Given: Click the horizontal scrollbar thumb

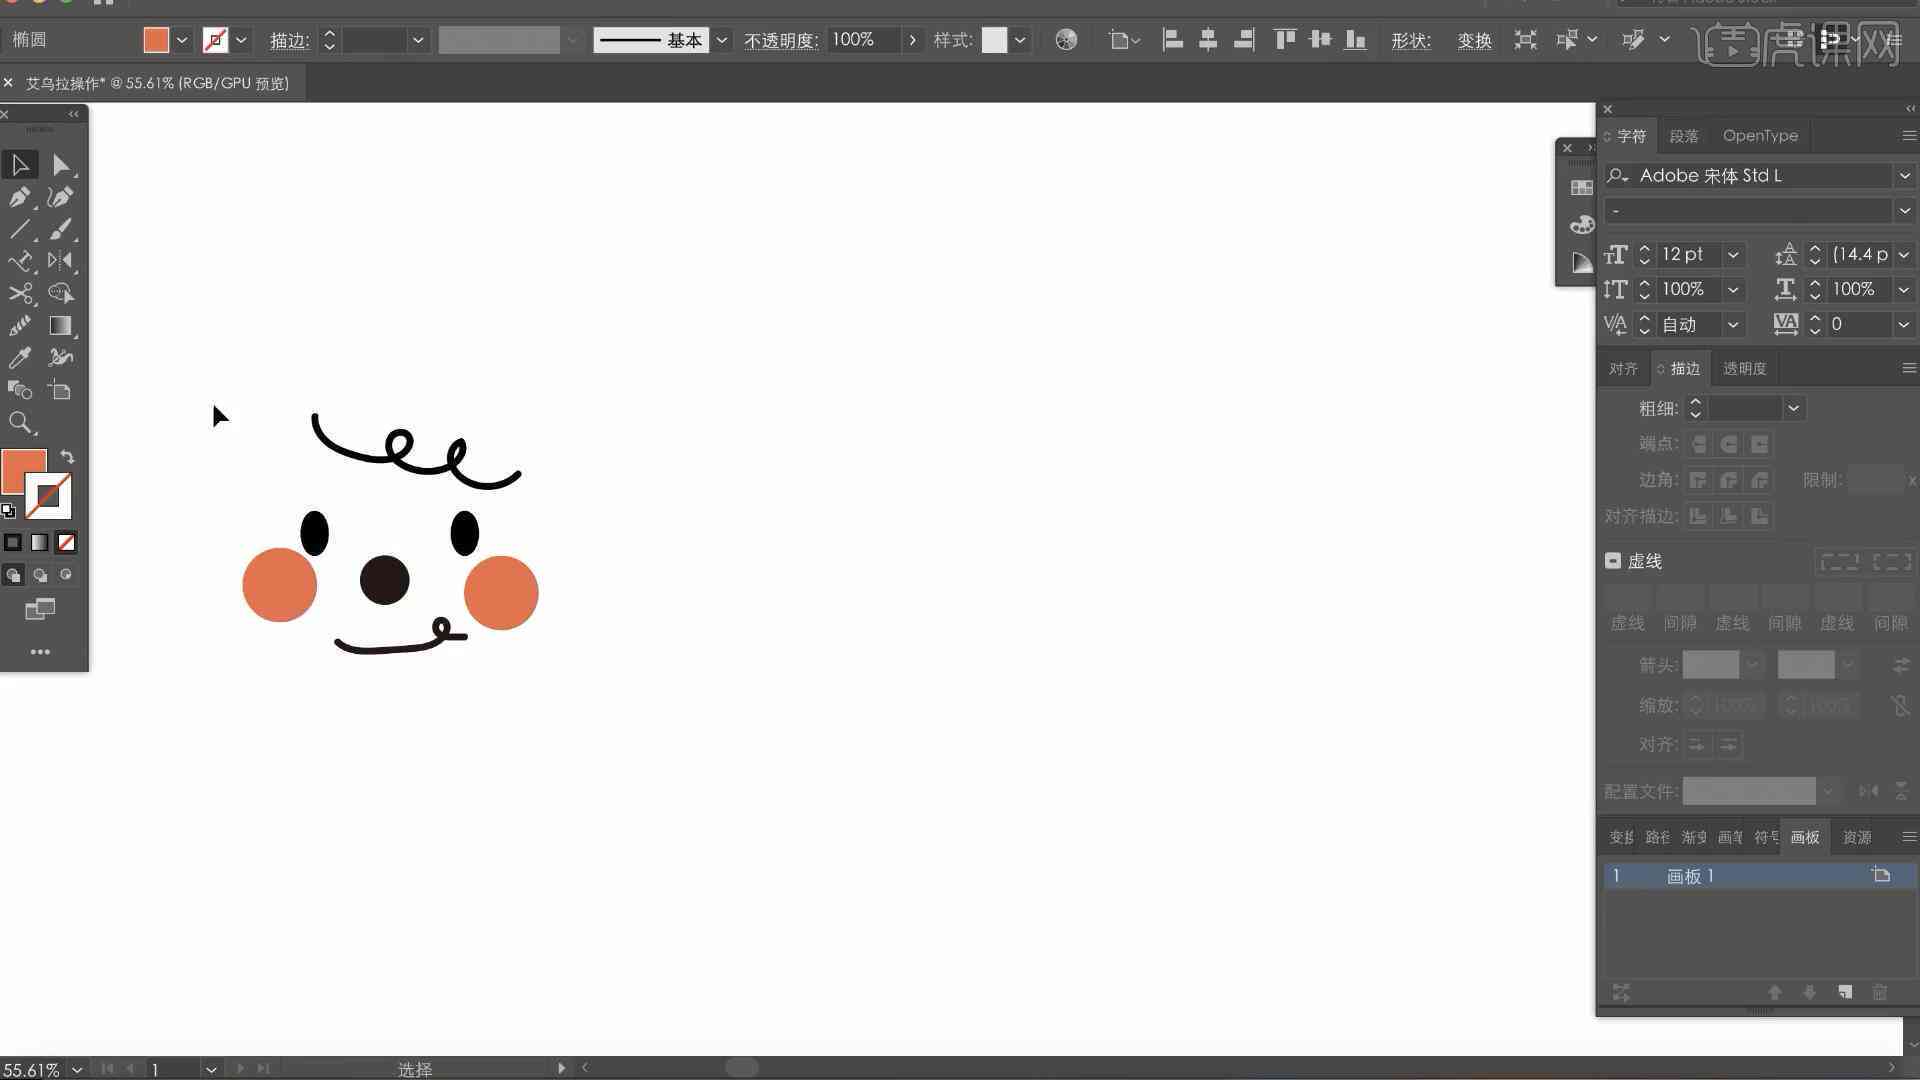Looking at the screenshot, I should (741, 1068).
